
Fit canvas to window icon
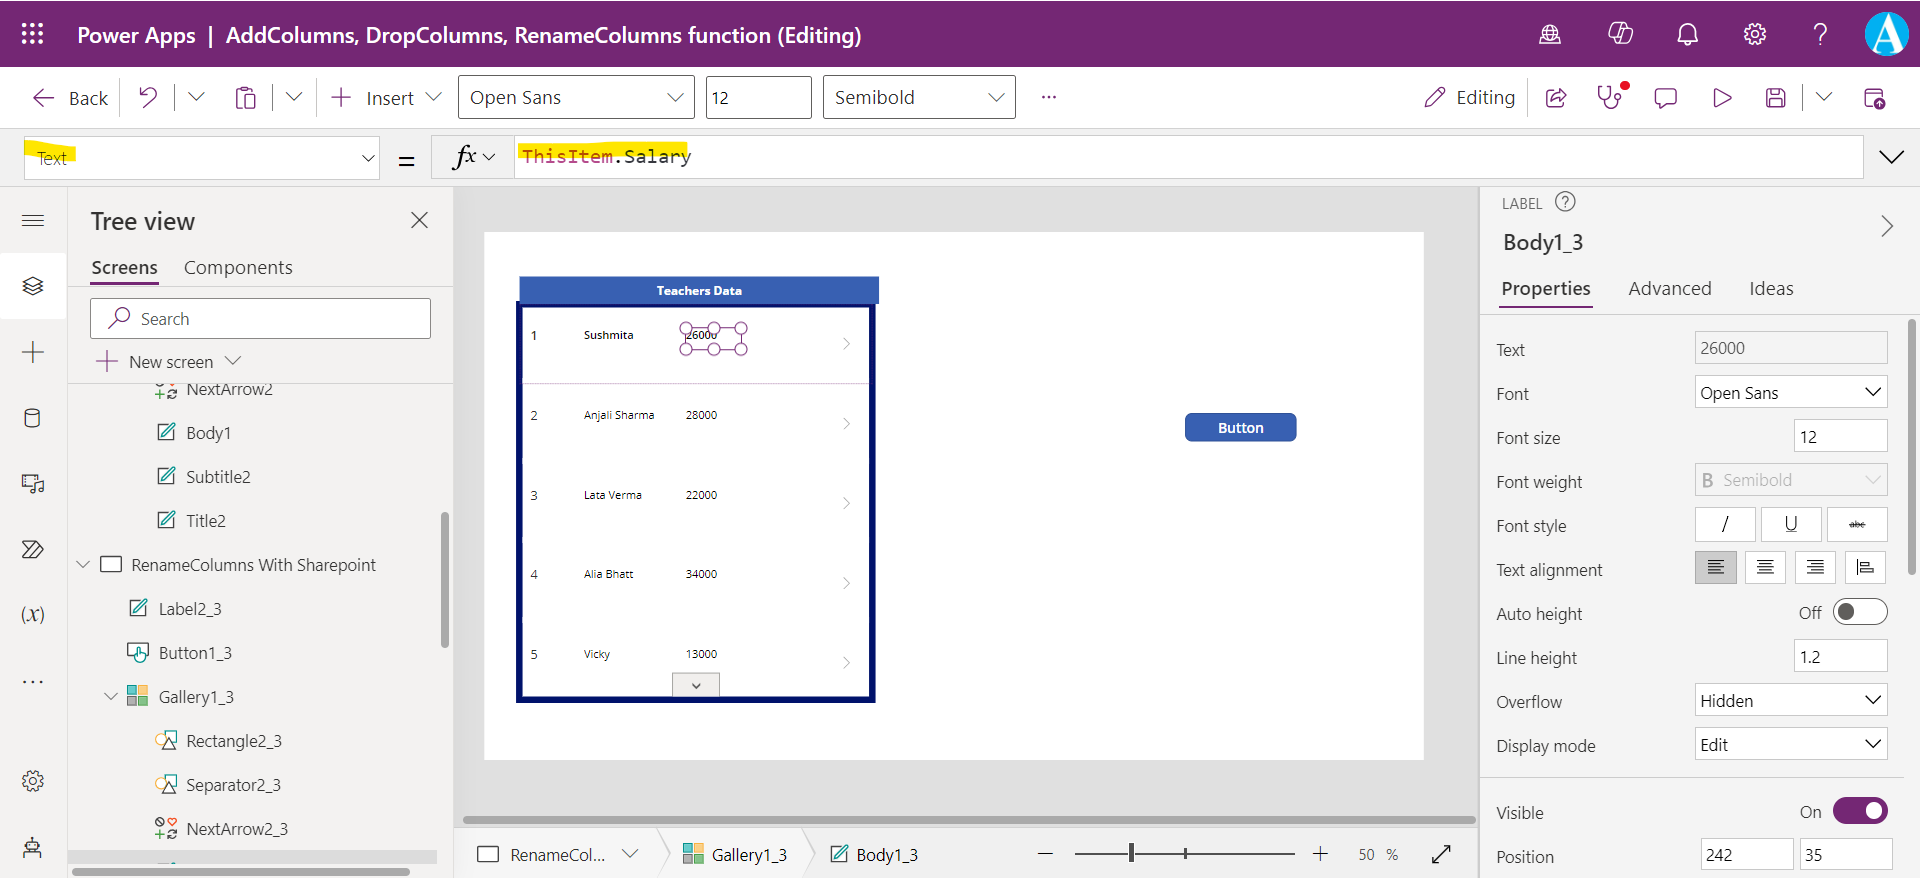pos(1441,854)
